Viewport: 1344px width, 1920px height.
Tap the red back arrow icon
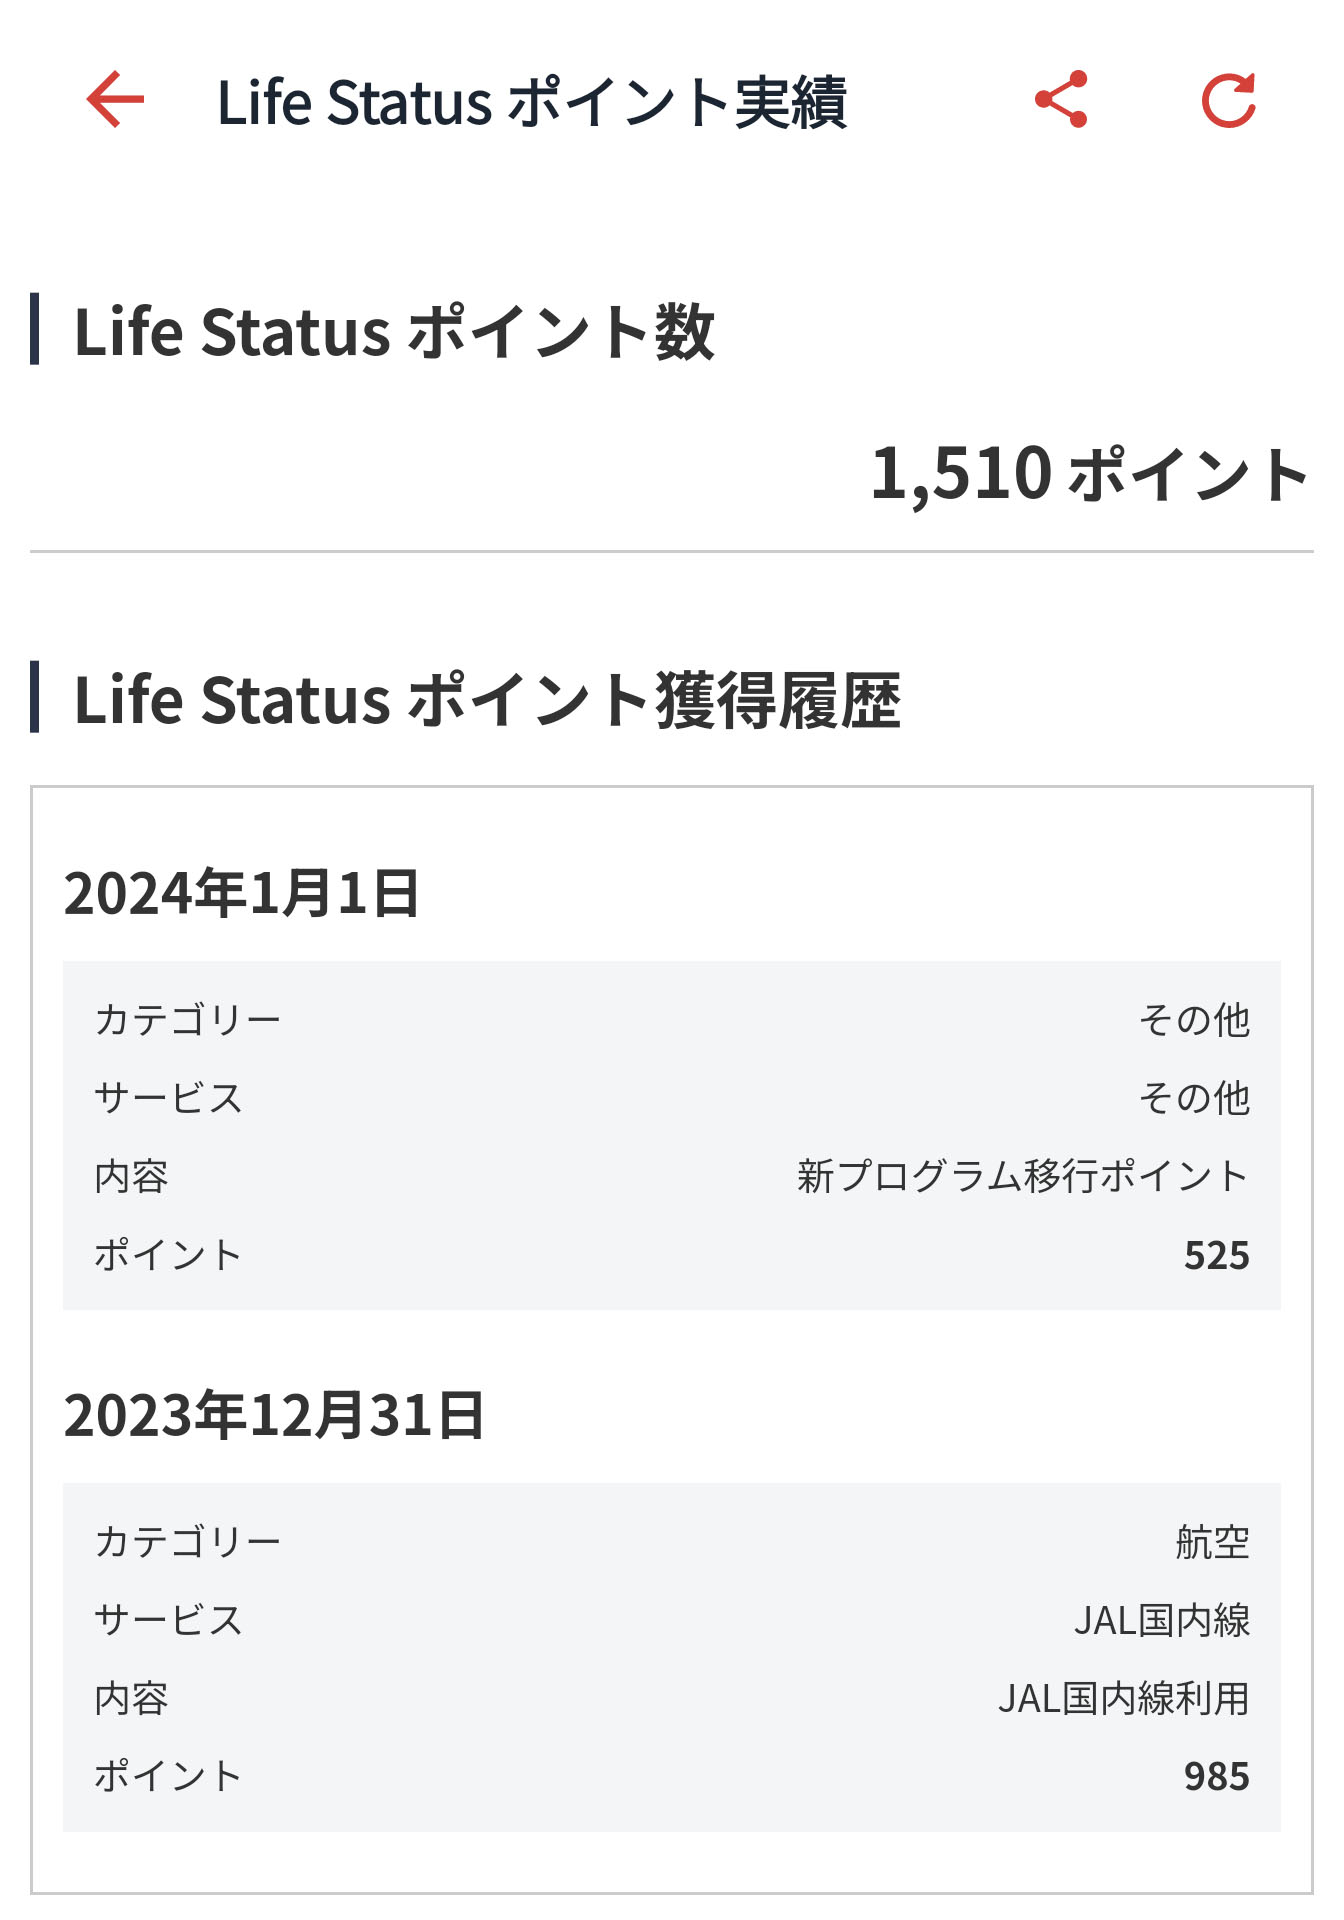click(115, 100)
